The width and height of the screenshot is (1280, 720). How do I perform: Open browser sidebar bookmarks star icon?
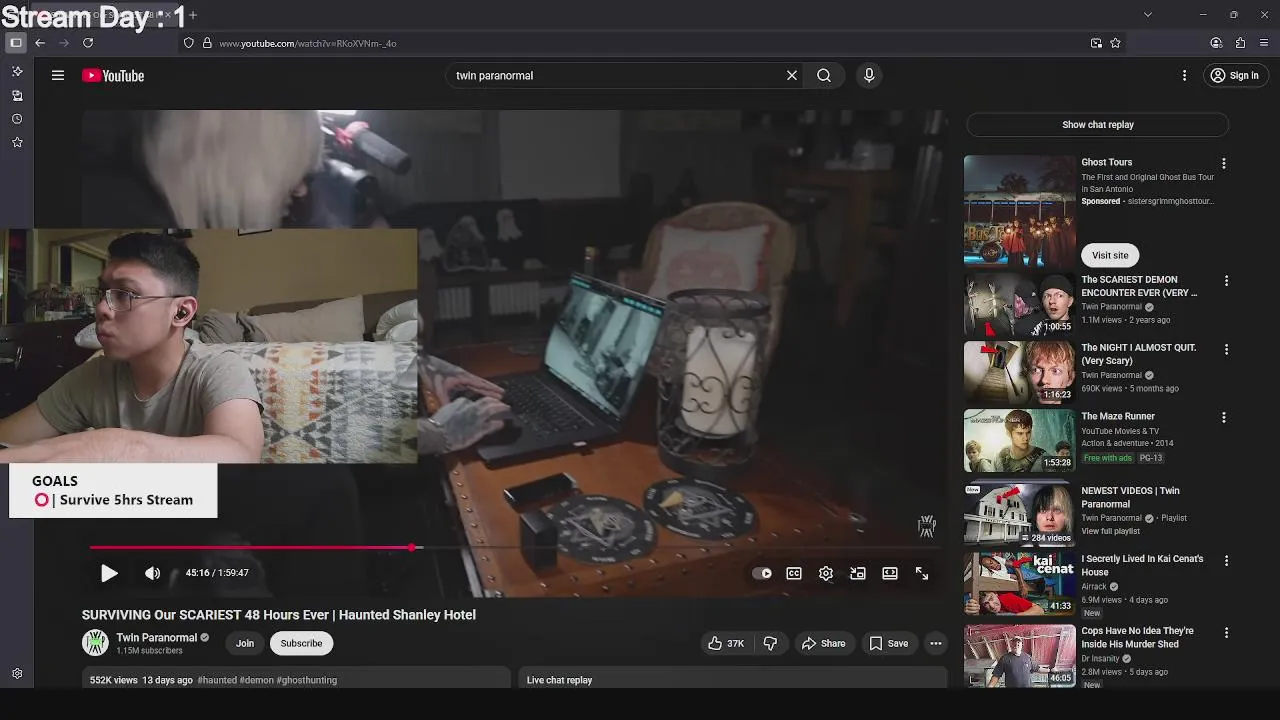(17, 143)
